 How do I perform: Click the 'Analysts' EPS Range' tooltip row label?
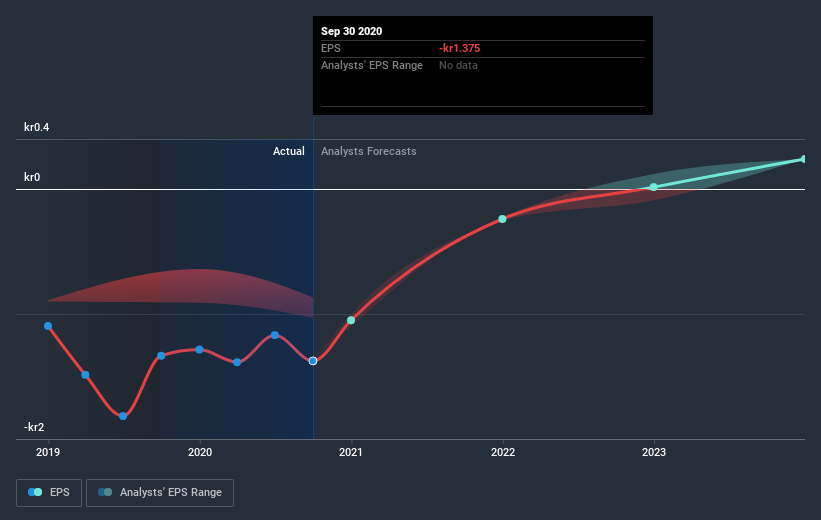pyautogui.click(x=372, y=65)
